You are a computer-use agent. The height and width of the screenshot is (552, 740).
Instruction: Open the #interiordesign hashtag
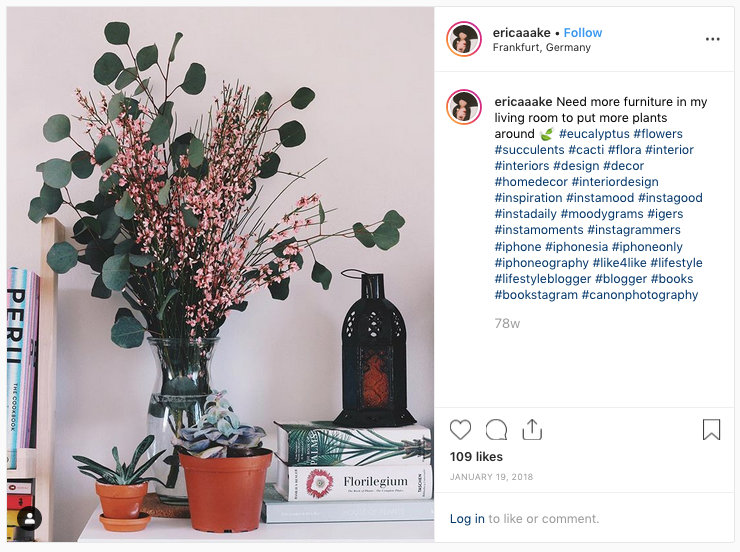[x=614, y=182]
